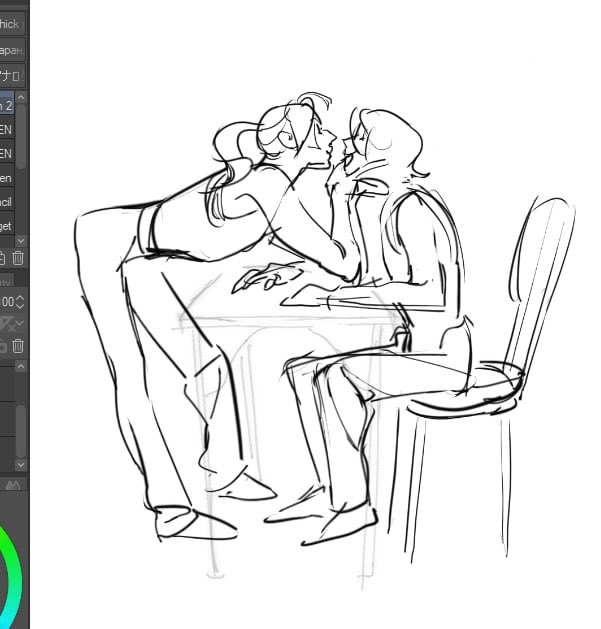This screenshot has height=629, width=601.
Task: Click the lower panel scrollbar thumb
Action: pyautogui.click(x=21, y=431)
